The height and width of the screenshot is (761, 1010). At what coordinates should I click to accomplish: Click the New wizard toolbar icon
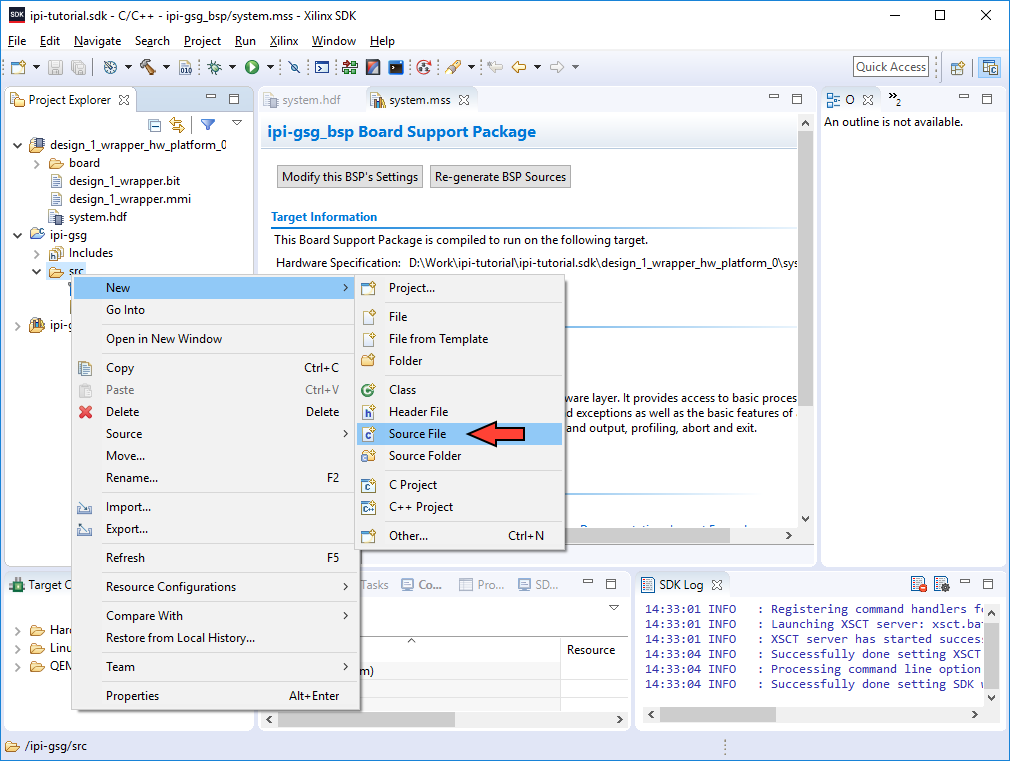click(18, 67)
